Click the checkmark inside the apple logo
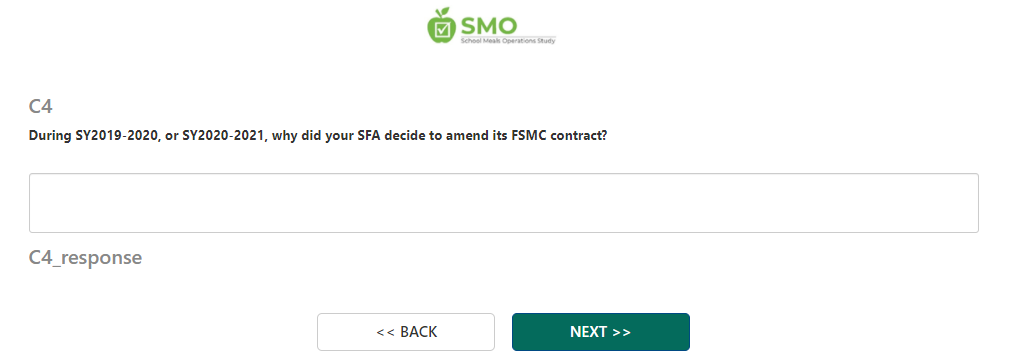The height and width of the screenshot is (362, 1014). 443,29
